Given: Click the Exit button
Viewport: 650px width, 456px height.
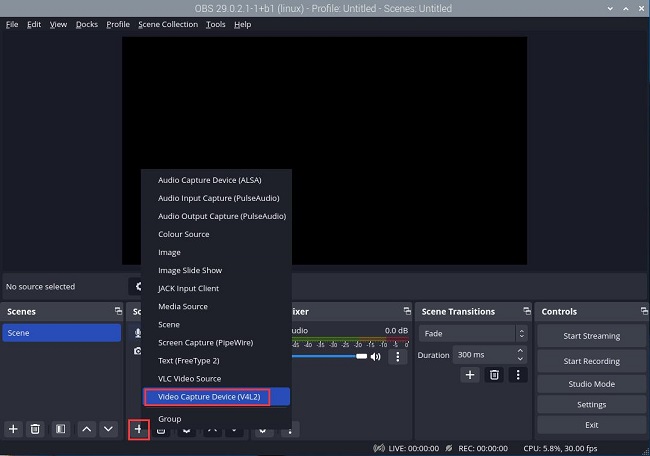Looking at the screenshot, I should click(x=592, y=425).
